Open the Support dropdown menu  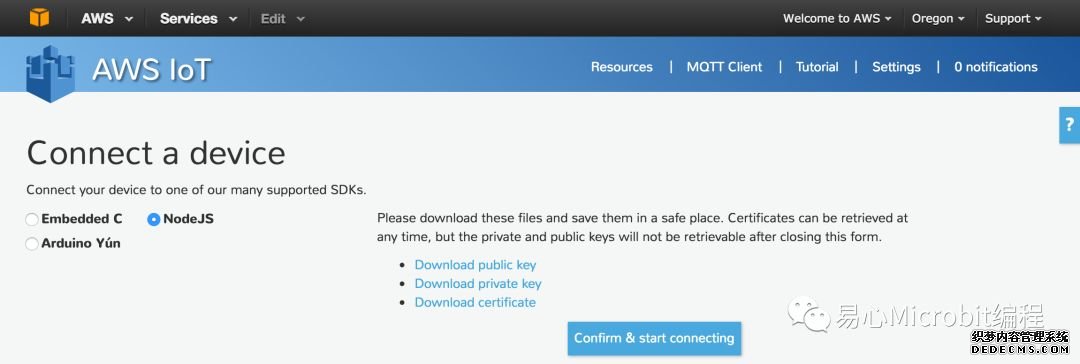[1013, 19]
